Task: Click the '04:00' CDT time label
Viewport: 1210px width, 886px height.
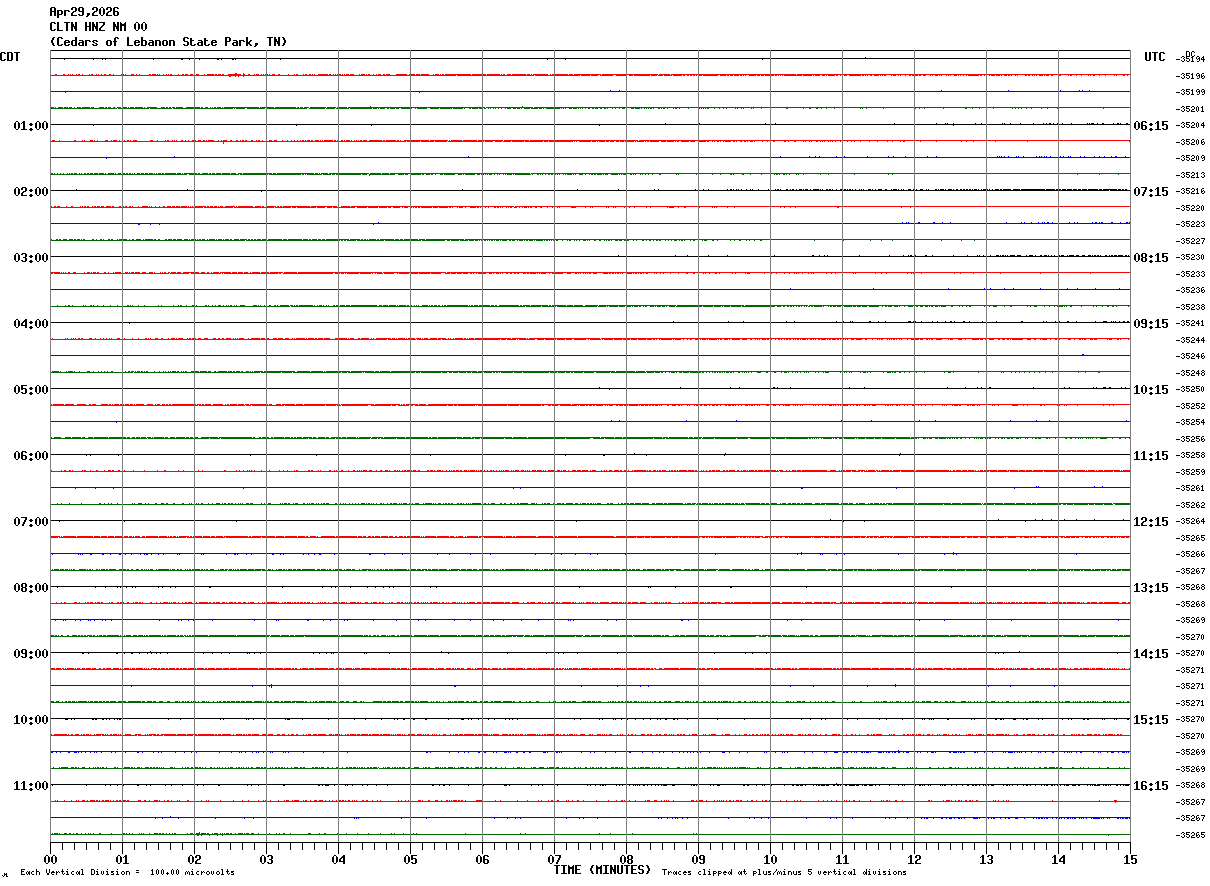Action: [31, 324]
